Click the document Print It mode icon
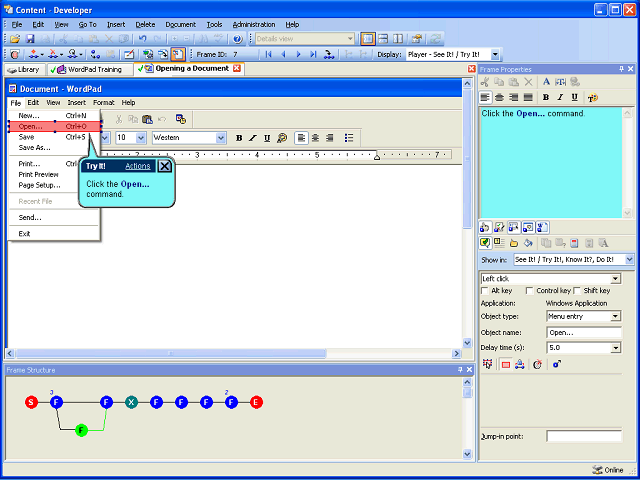Screen dimensions: 640x480 [x=542, y=227]
